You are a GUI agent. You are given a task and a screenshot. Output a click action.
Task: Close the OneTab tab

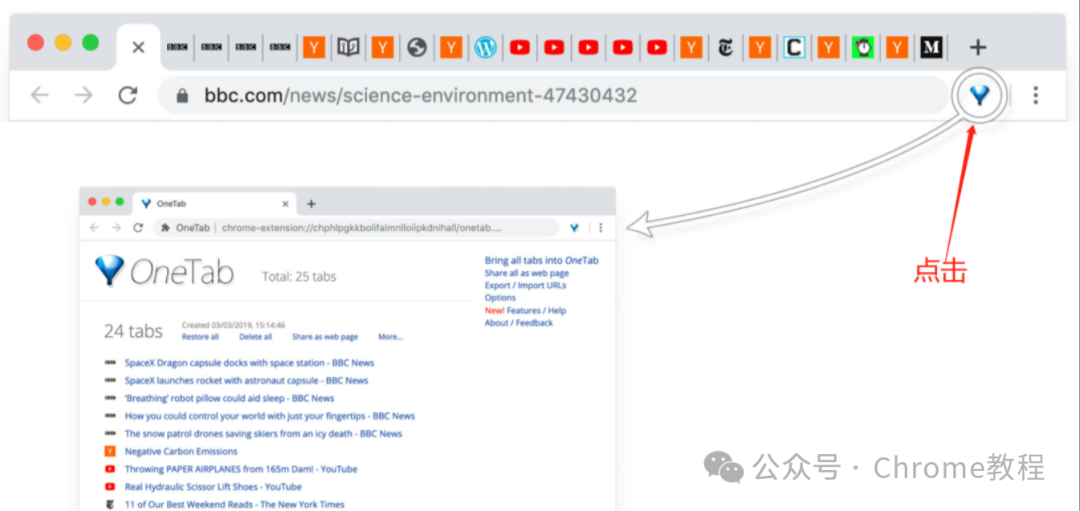[x=286, y=204]
